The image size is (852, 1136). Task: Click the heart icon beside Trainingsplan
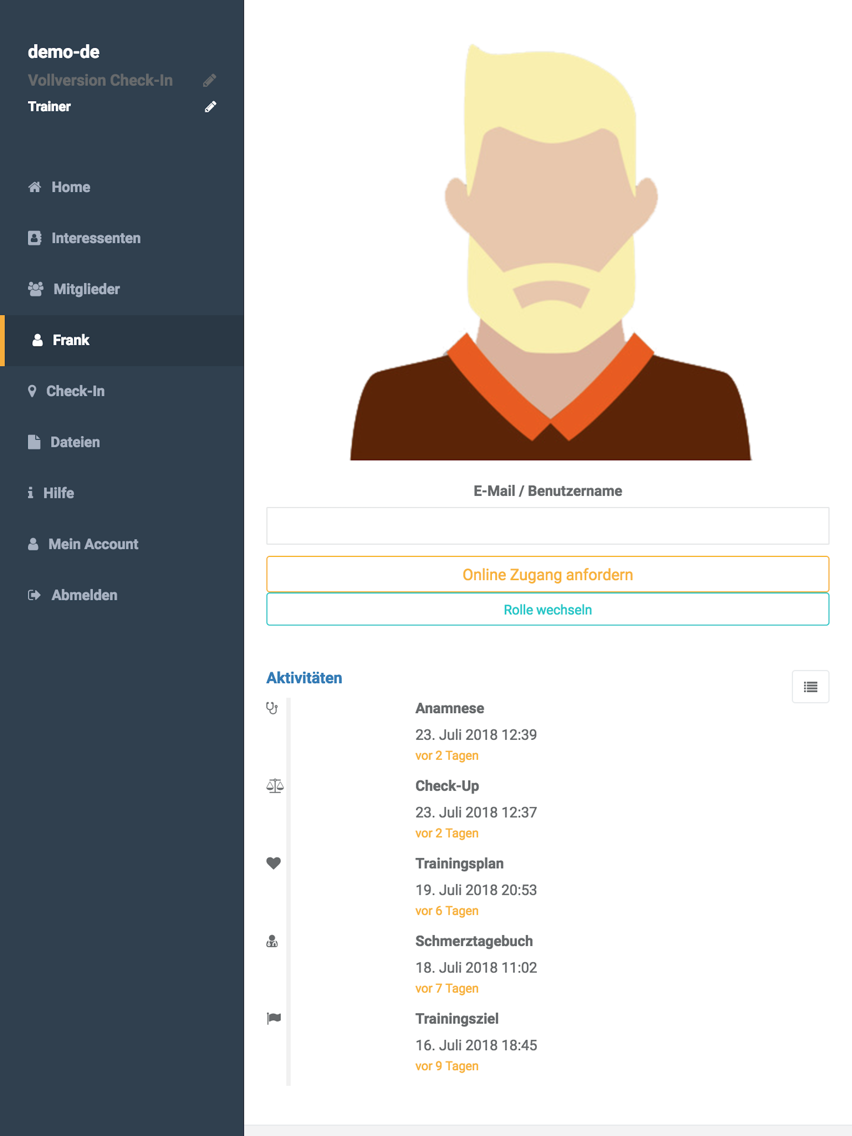pos(273,863)
